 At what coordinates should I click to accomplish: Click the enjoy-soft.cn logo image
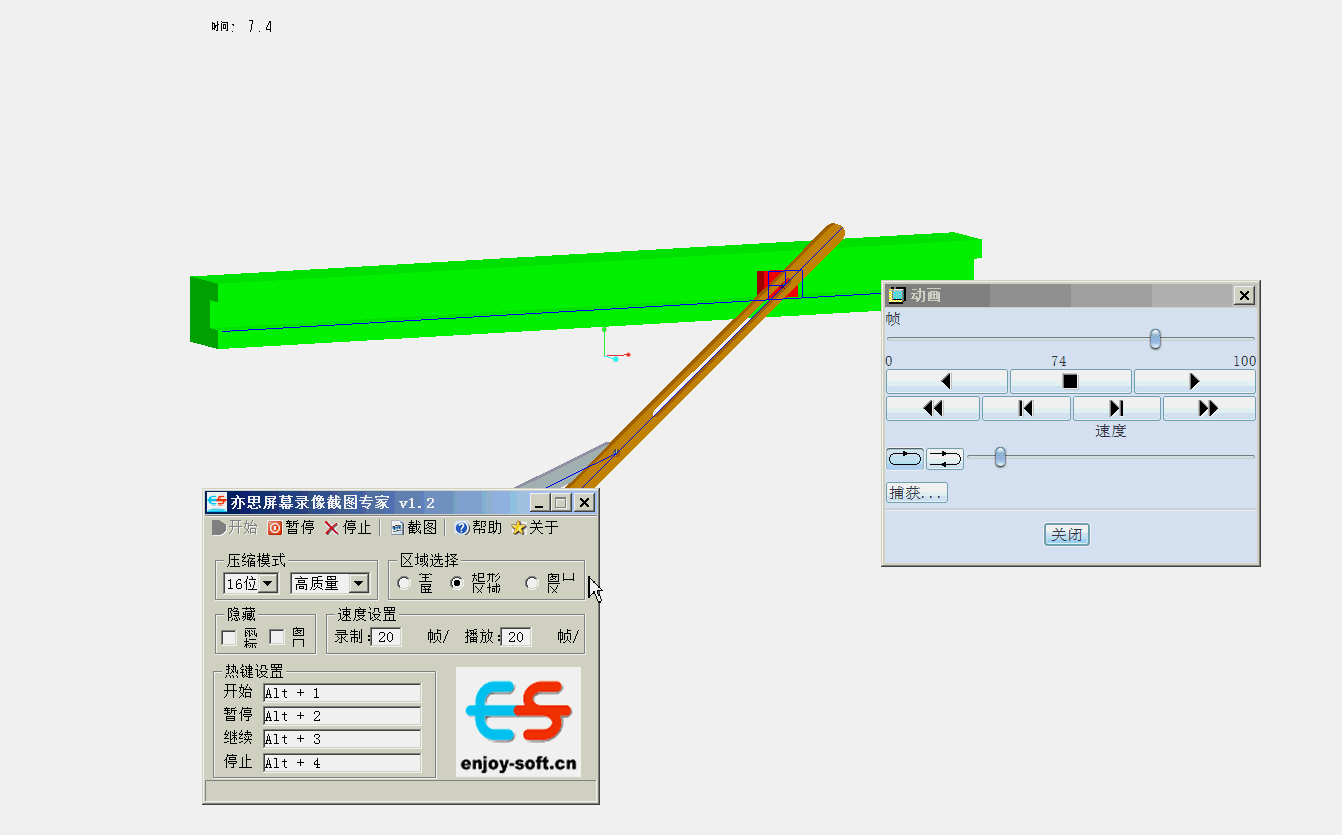[518, 722]
